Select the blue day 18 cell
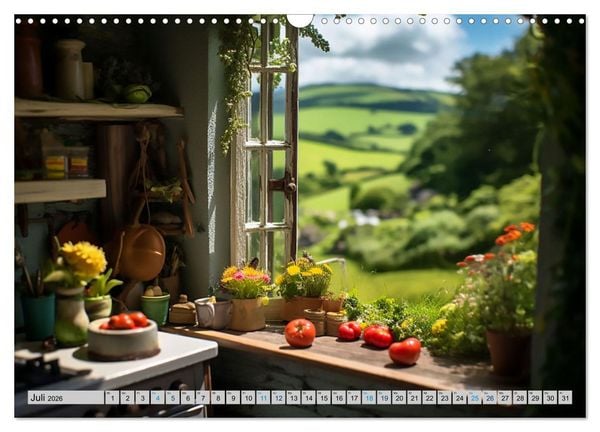This screenshot has width=600, height=432. (369, 397)
